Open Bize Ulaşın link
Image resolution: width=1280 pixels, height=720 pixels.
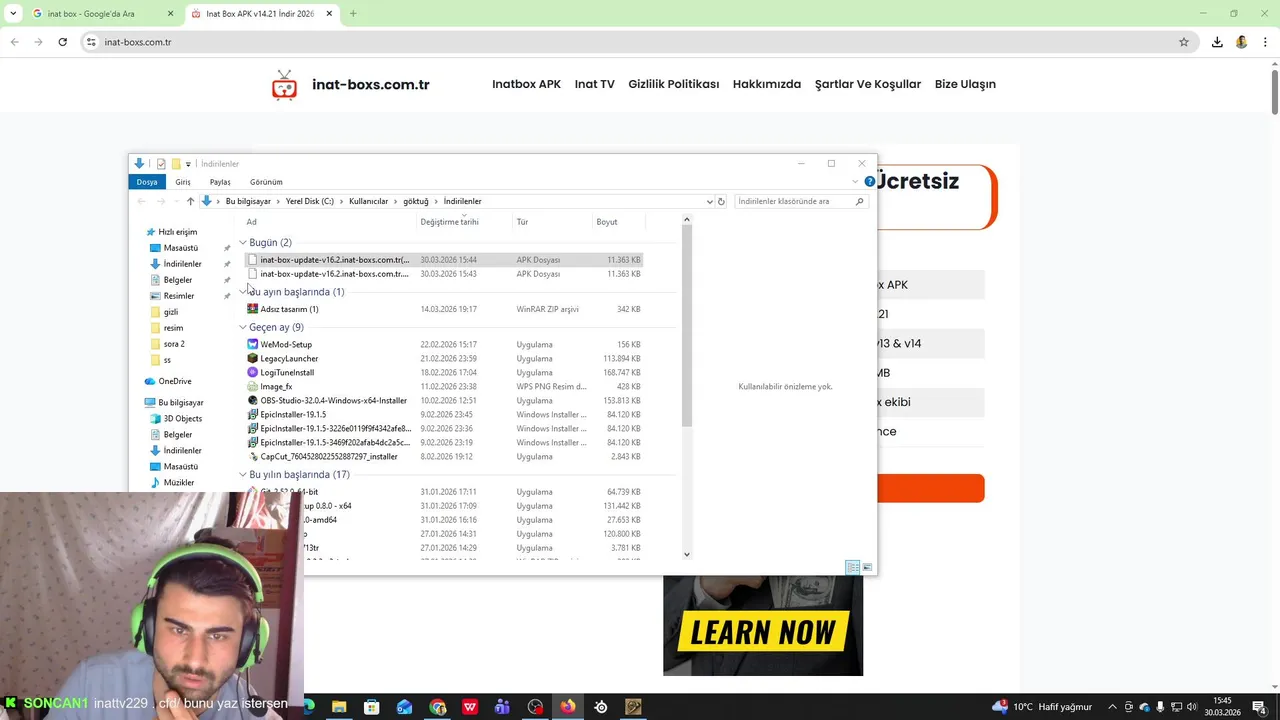coord(965,84)
